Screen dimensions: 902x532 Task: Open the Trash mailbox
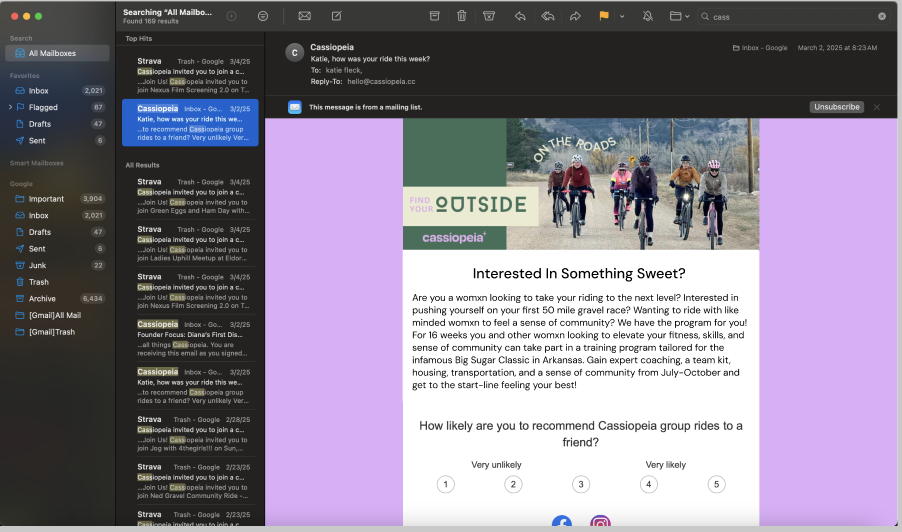(x=57, y=282)
